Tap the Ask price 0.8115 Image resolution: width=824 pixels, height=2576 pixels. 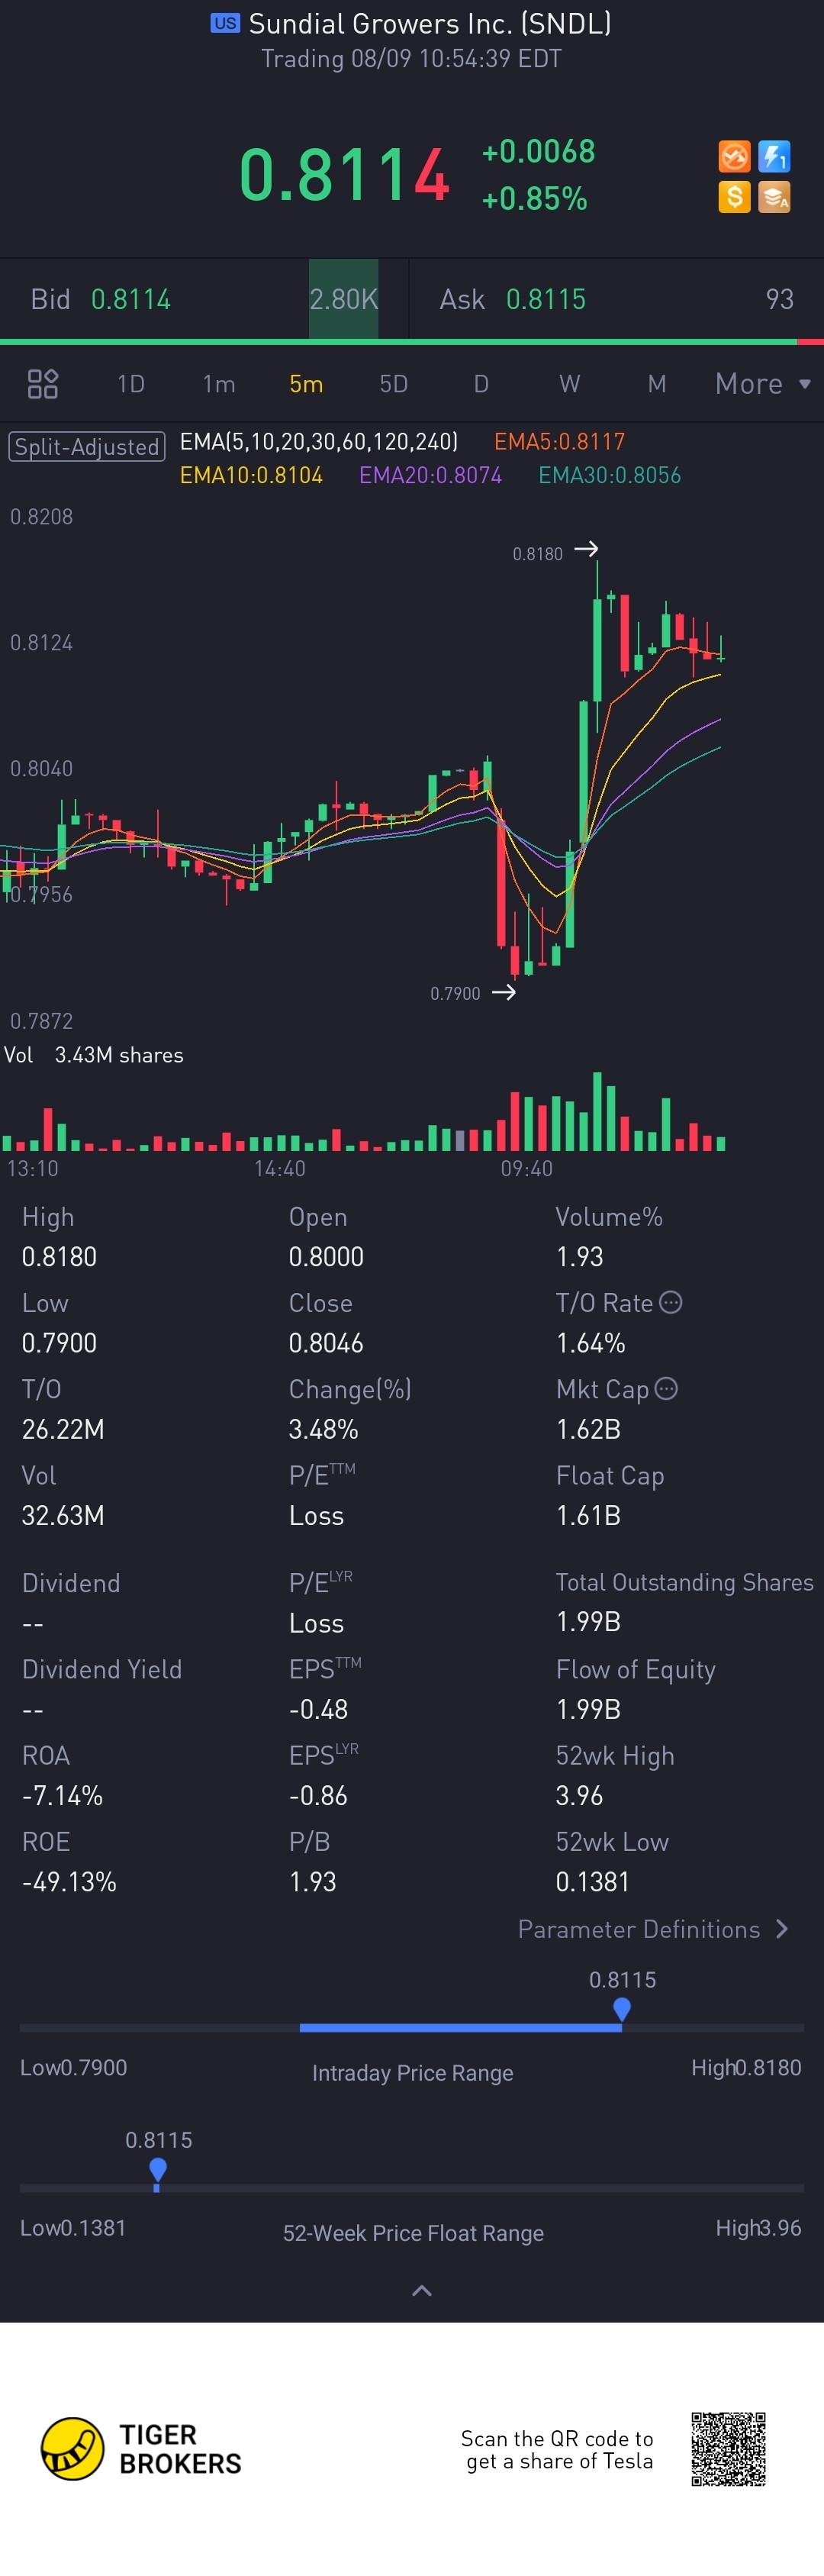[546, 299]
